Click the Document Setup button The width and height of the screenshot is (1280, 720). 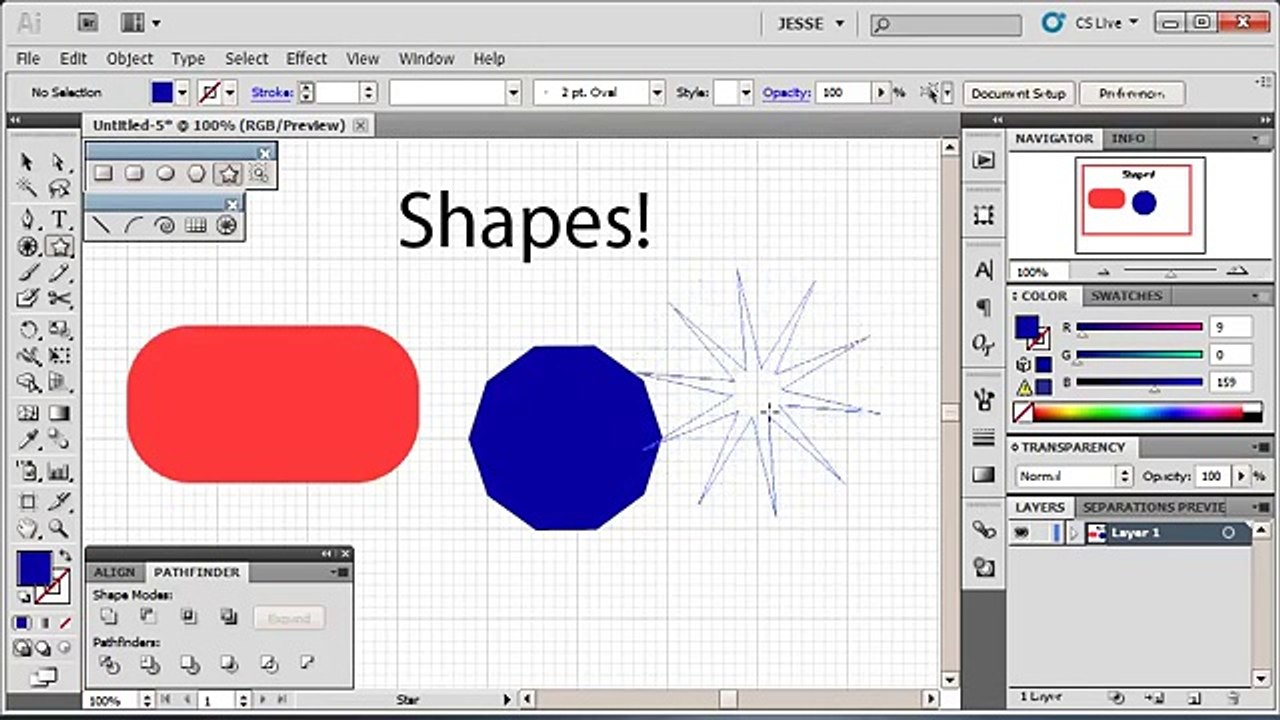[x=1019, y=93]
